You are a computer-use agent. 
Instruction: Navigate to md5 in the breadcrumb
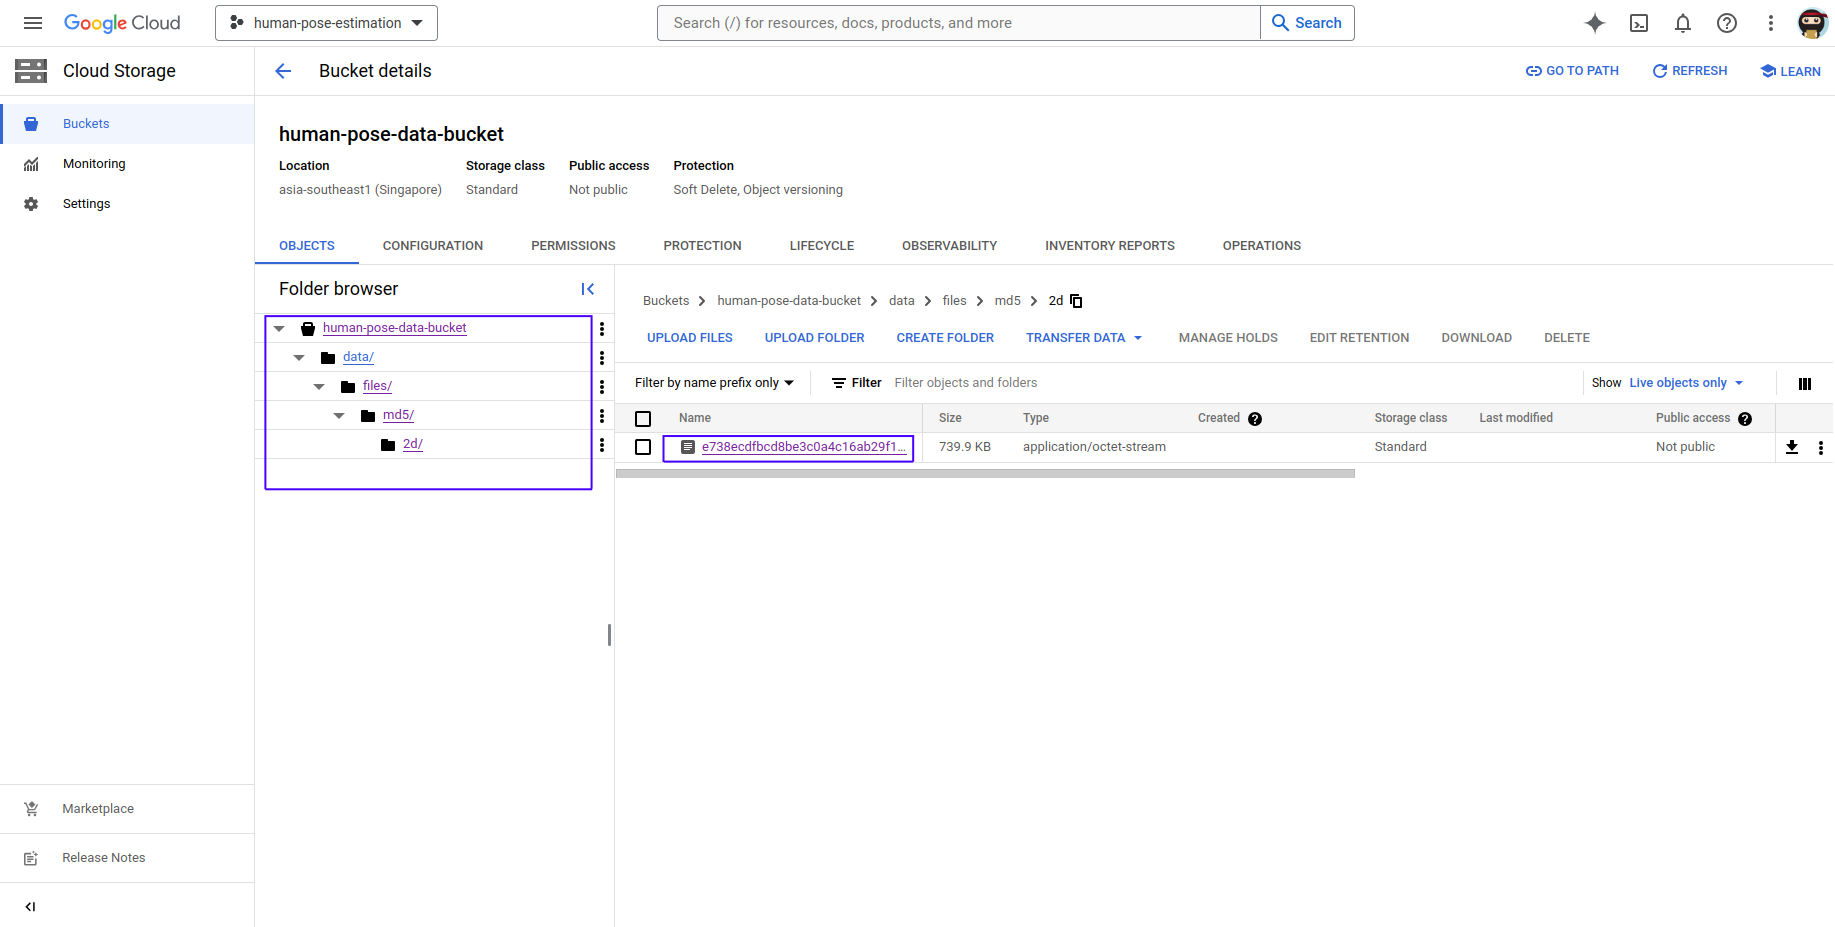[x=1008, y=301]
